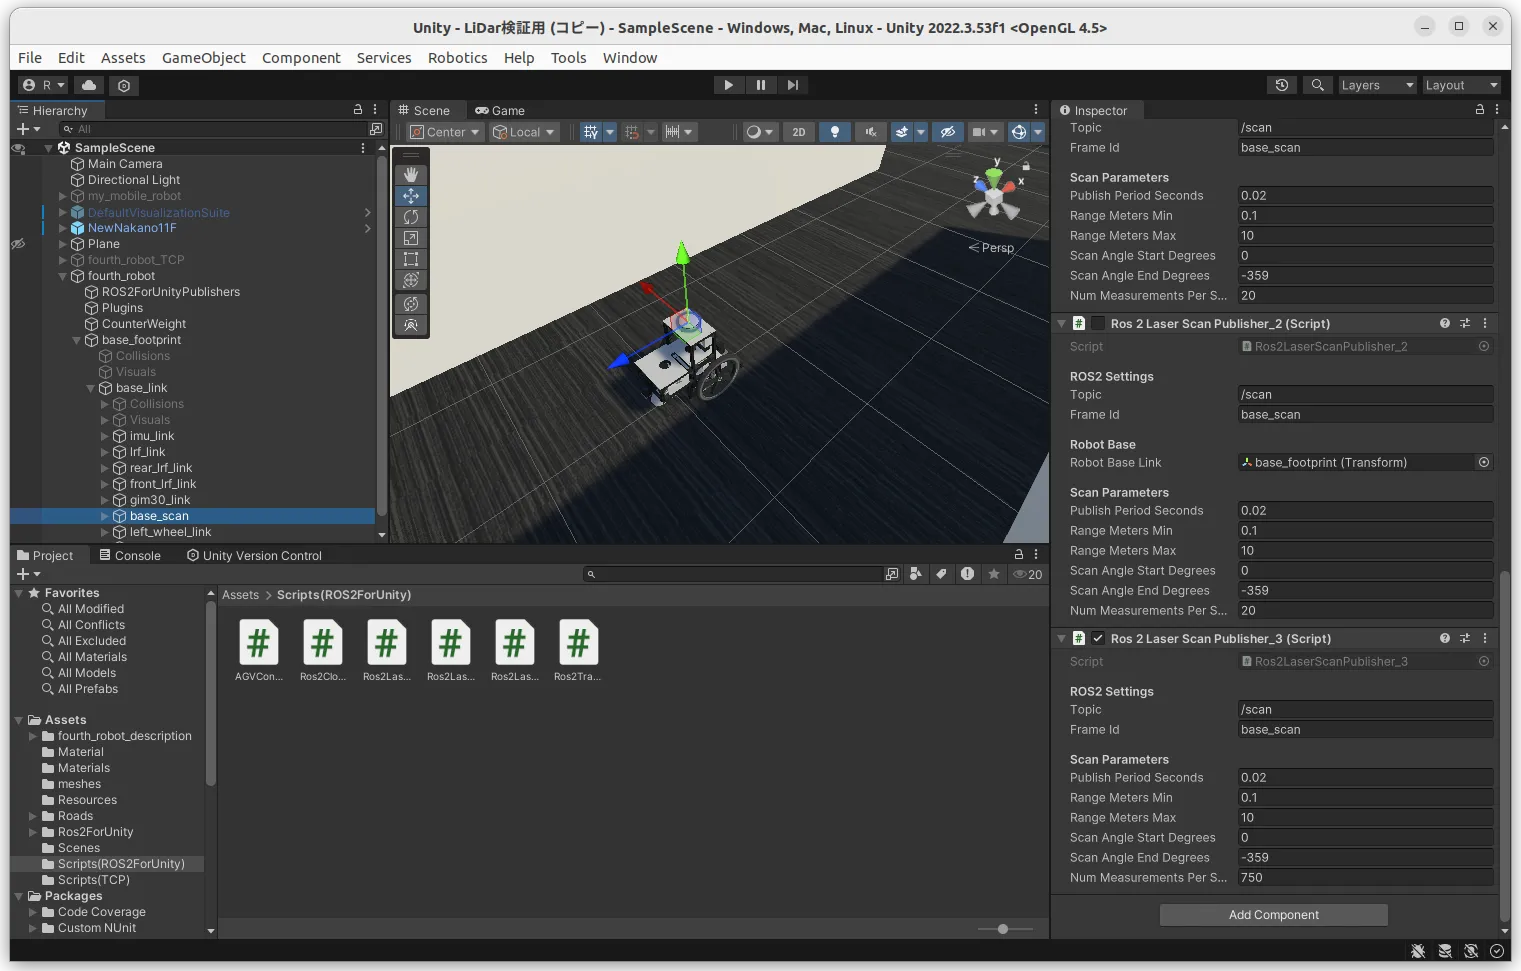The width and height of the screenshot is (1521, 971).
Task: Click the Hierarchy search field
Action: (212, 129)
